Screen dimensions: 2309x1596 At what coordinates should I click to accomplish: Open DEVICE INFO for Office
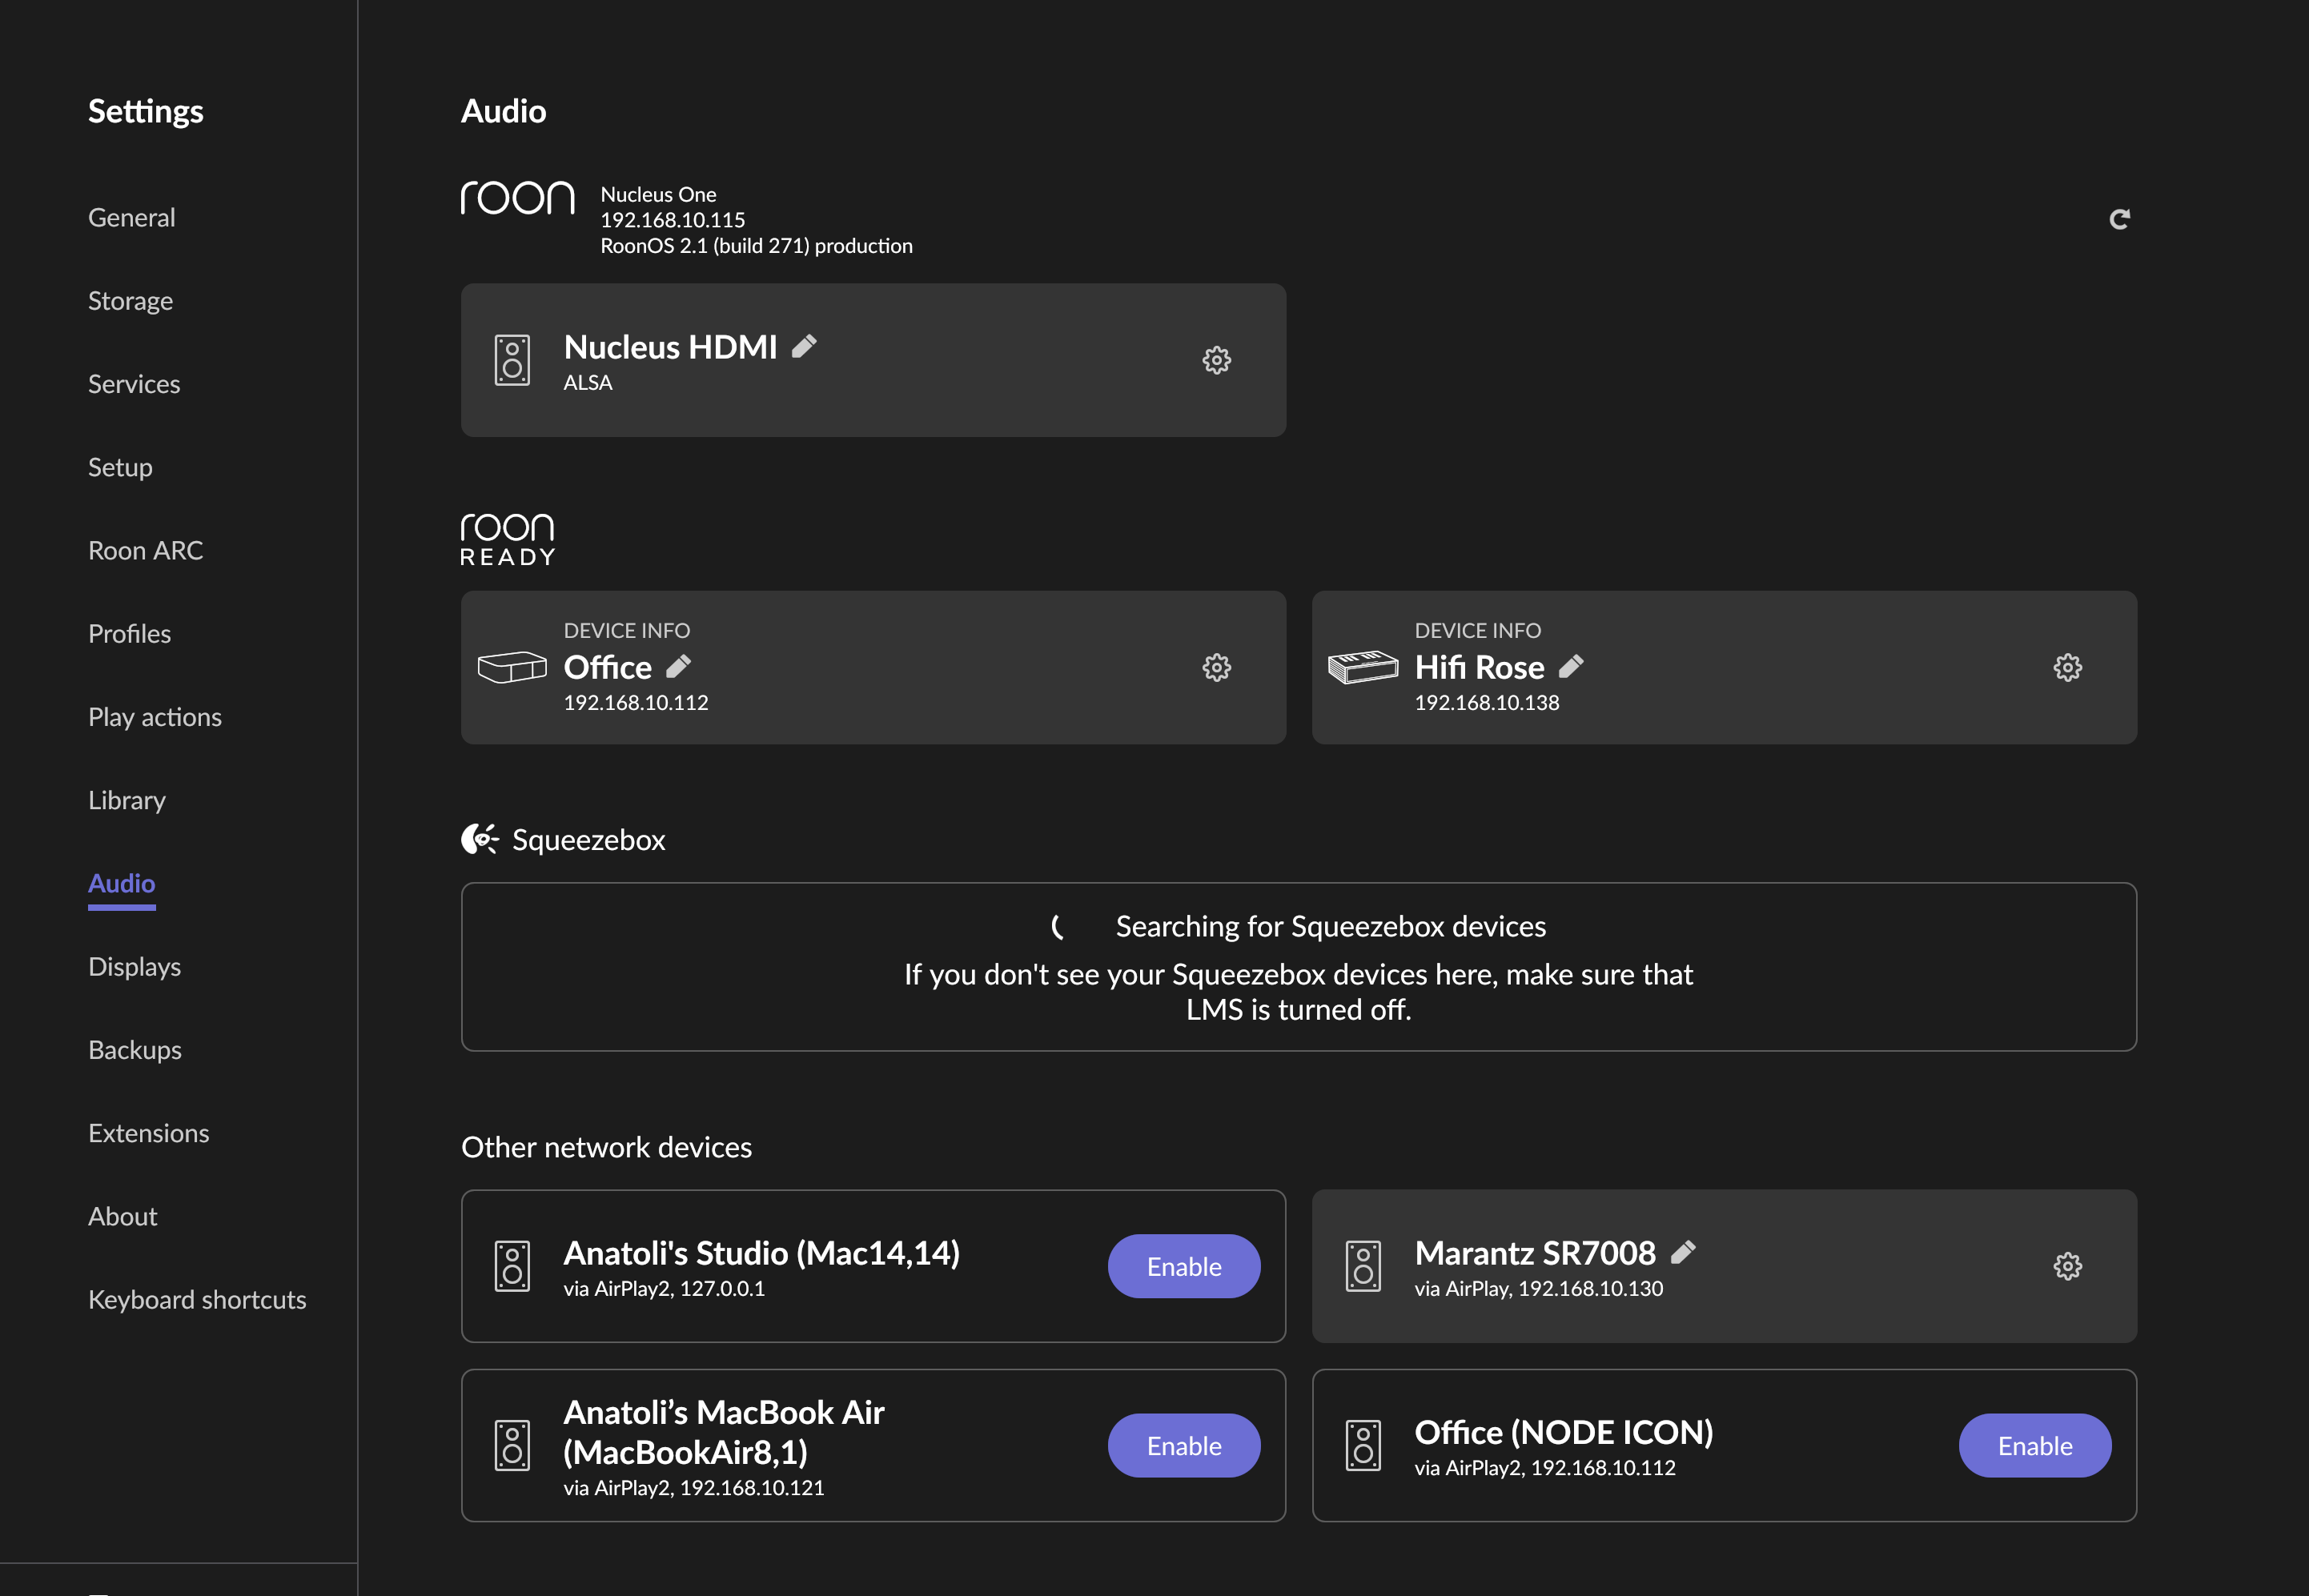626,630
